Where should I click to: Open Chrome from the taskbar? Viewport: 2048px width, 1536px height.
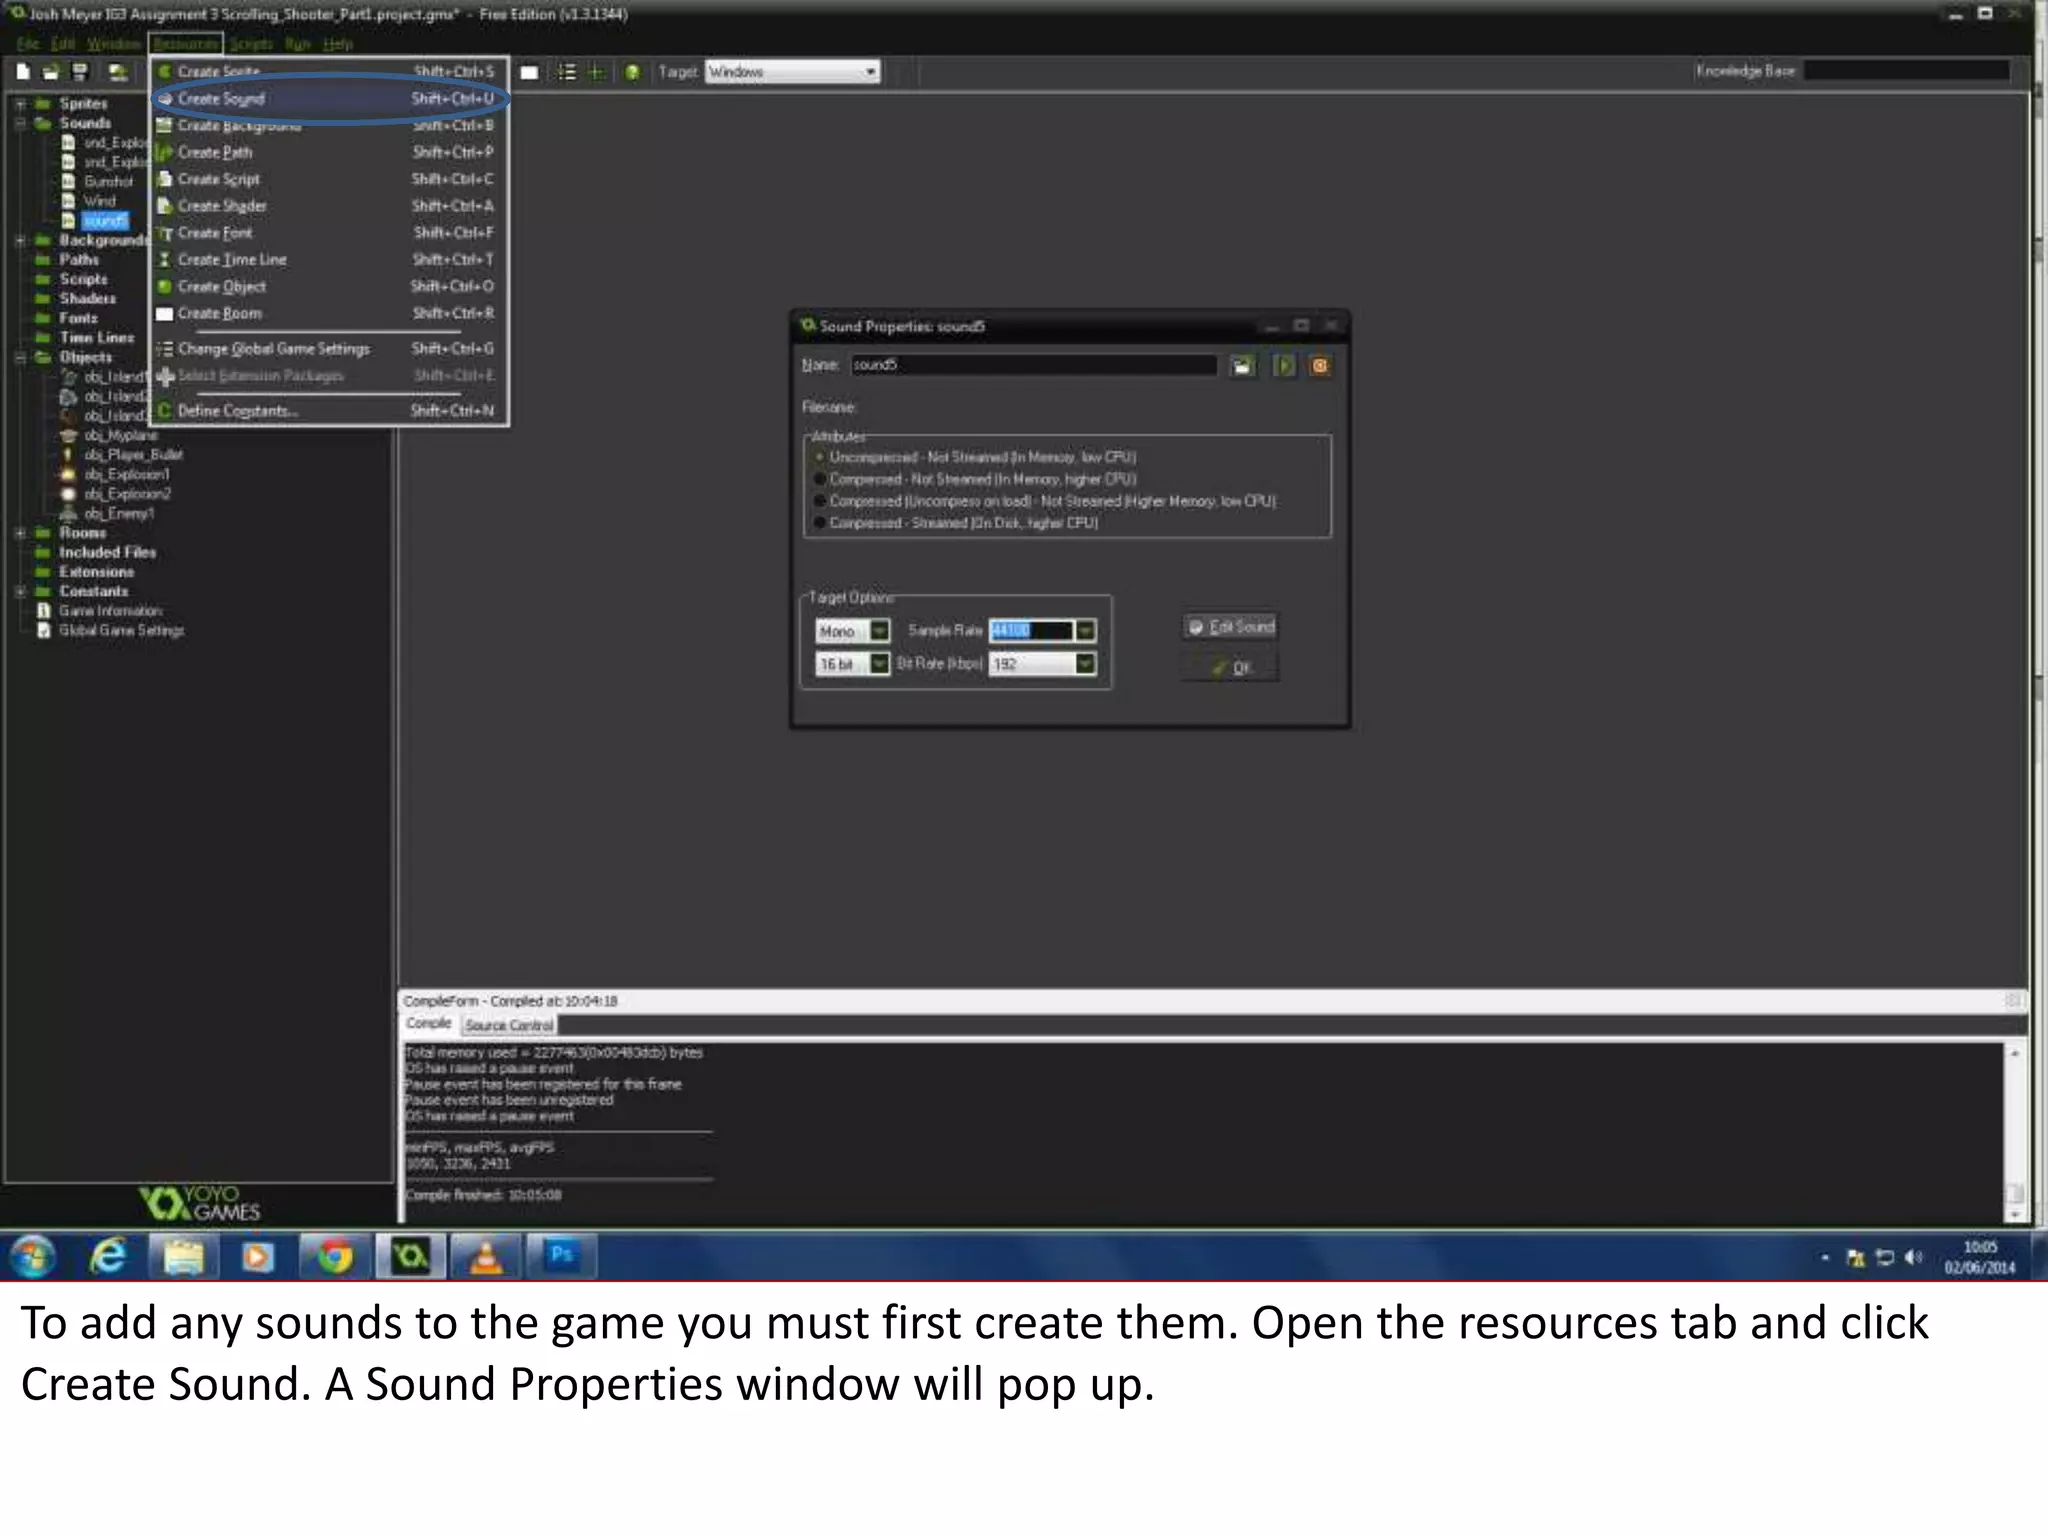pos(334,1256)
